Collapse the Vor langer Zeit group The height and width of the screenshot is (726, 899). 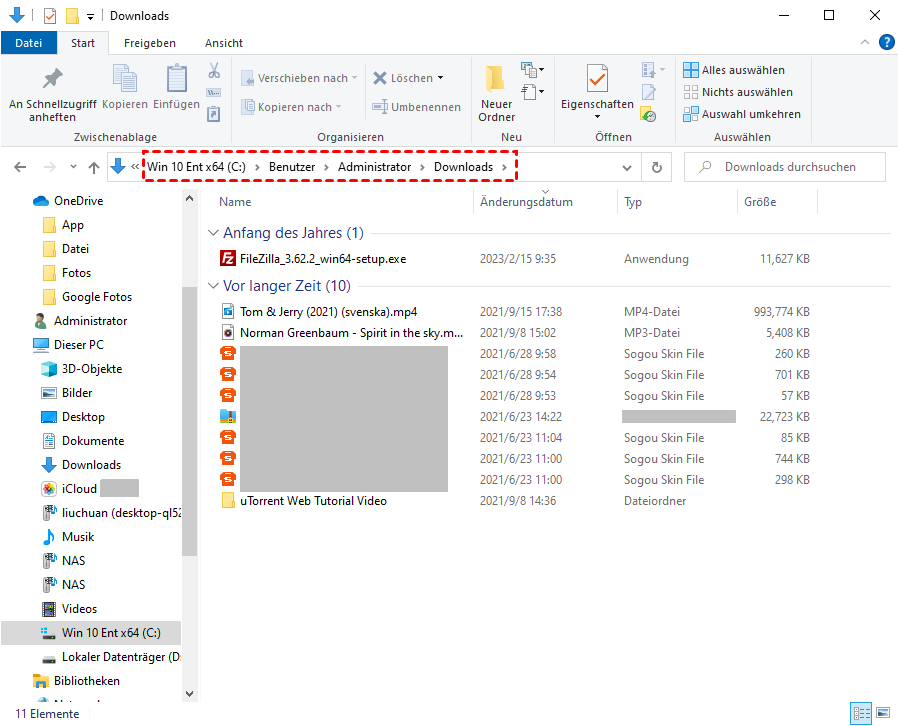click(213, 286)
